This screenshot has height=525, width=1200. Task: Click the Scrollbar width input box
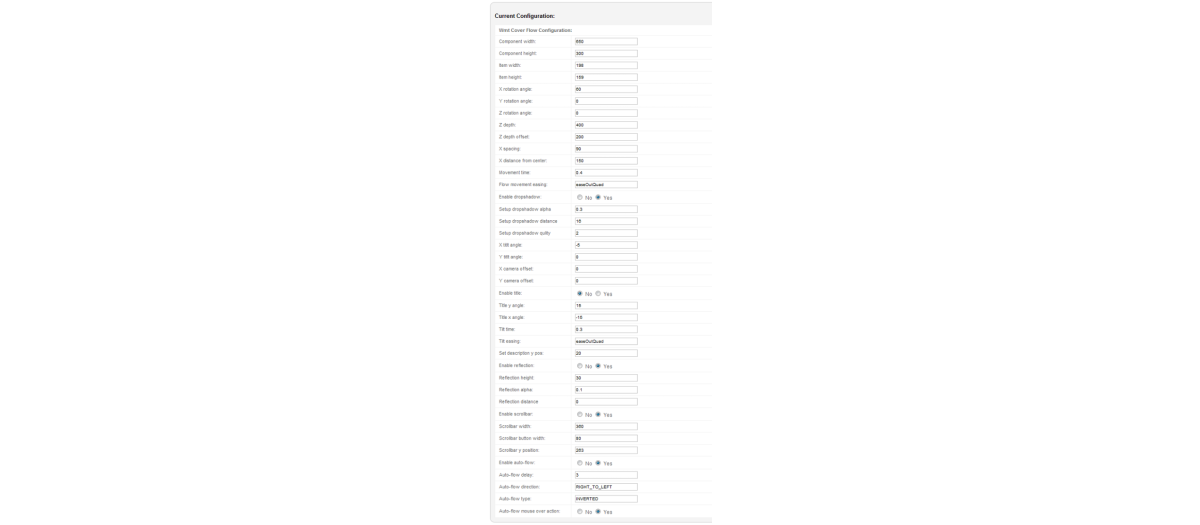pyautogui.click(x=605, y=426)
